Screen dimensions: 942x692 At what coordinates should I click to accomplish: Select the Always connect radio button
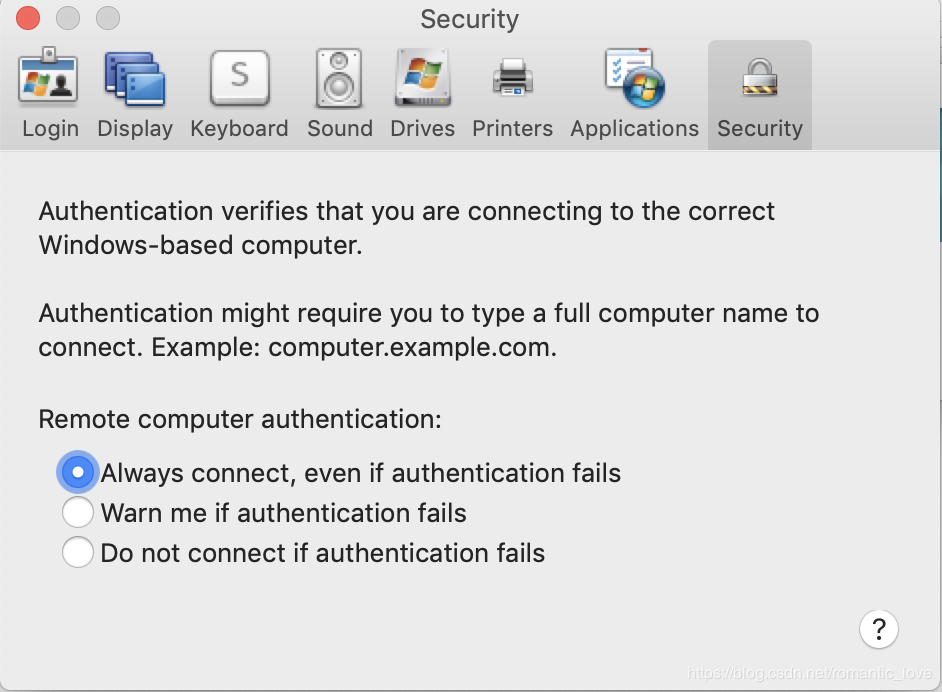pyautogui.click(x=78, y=472)
